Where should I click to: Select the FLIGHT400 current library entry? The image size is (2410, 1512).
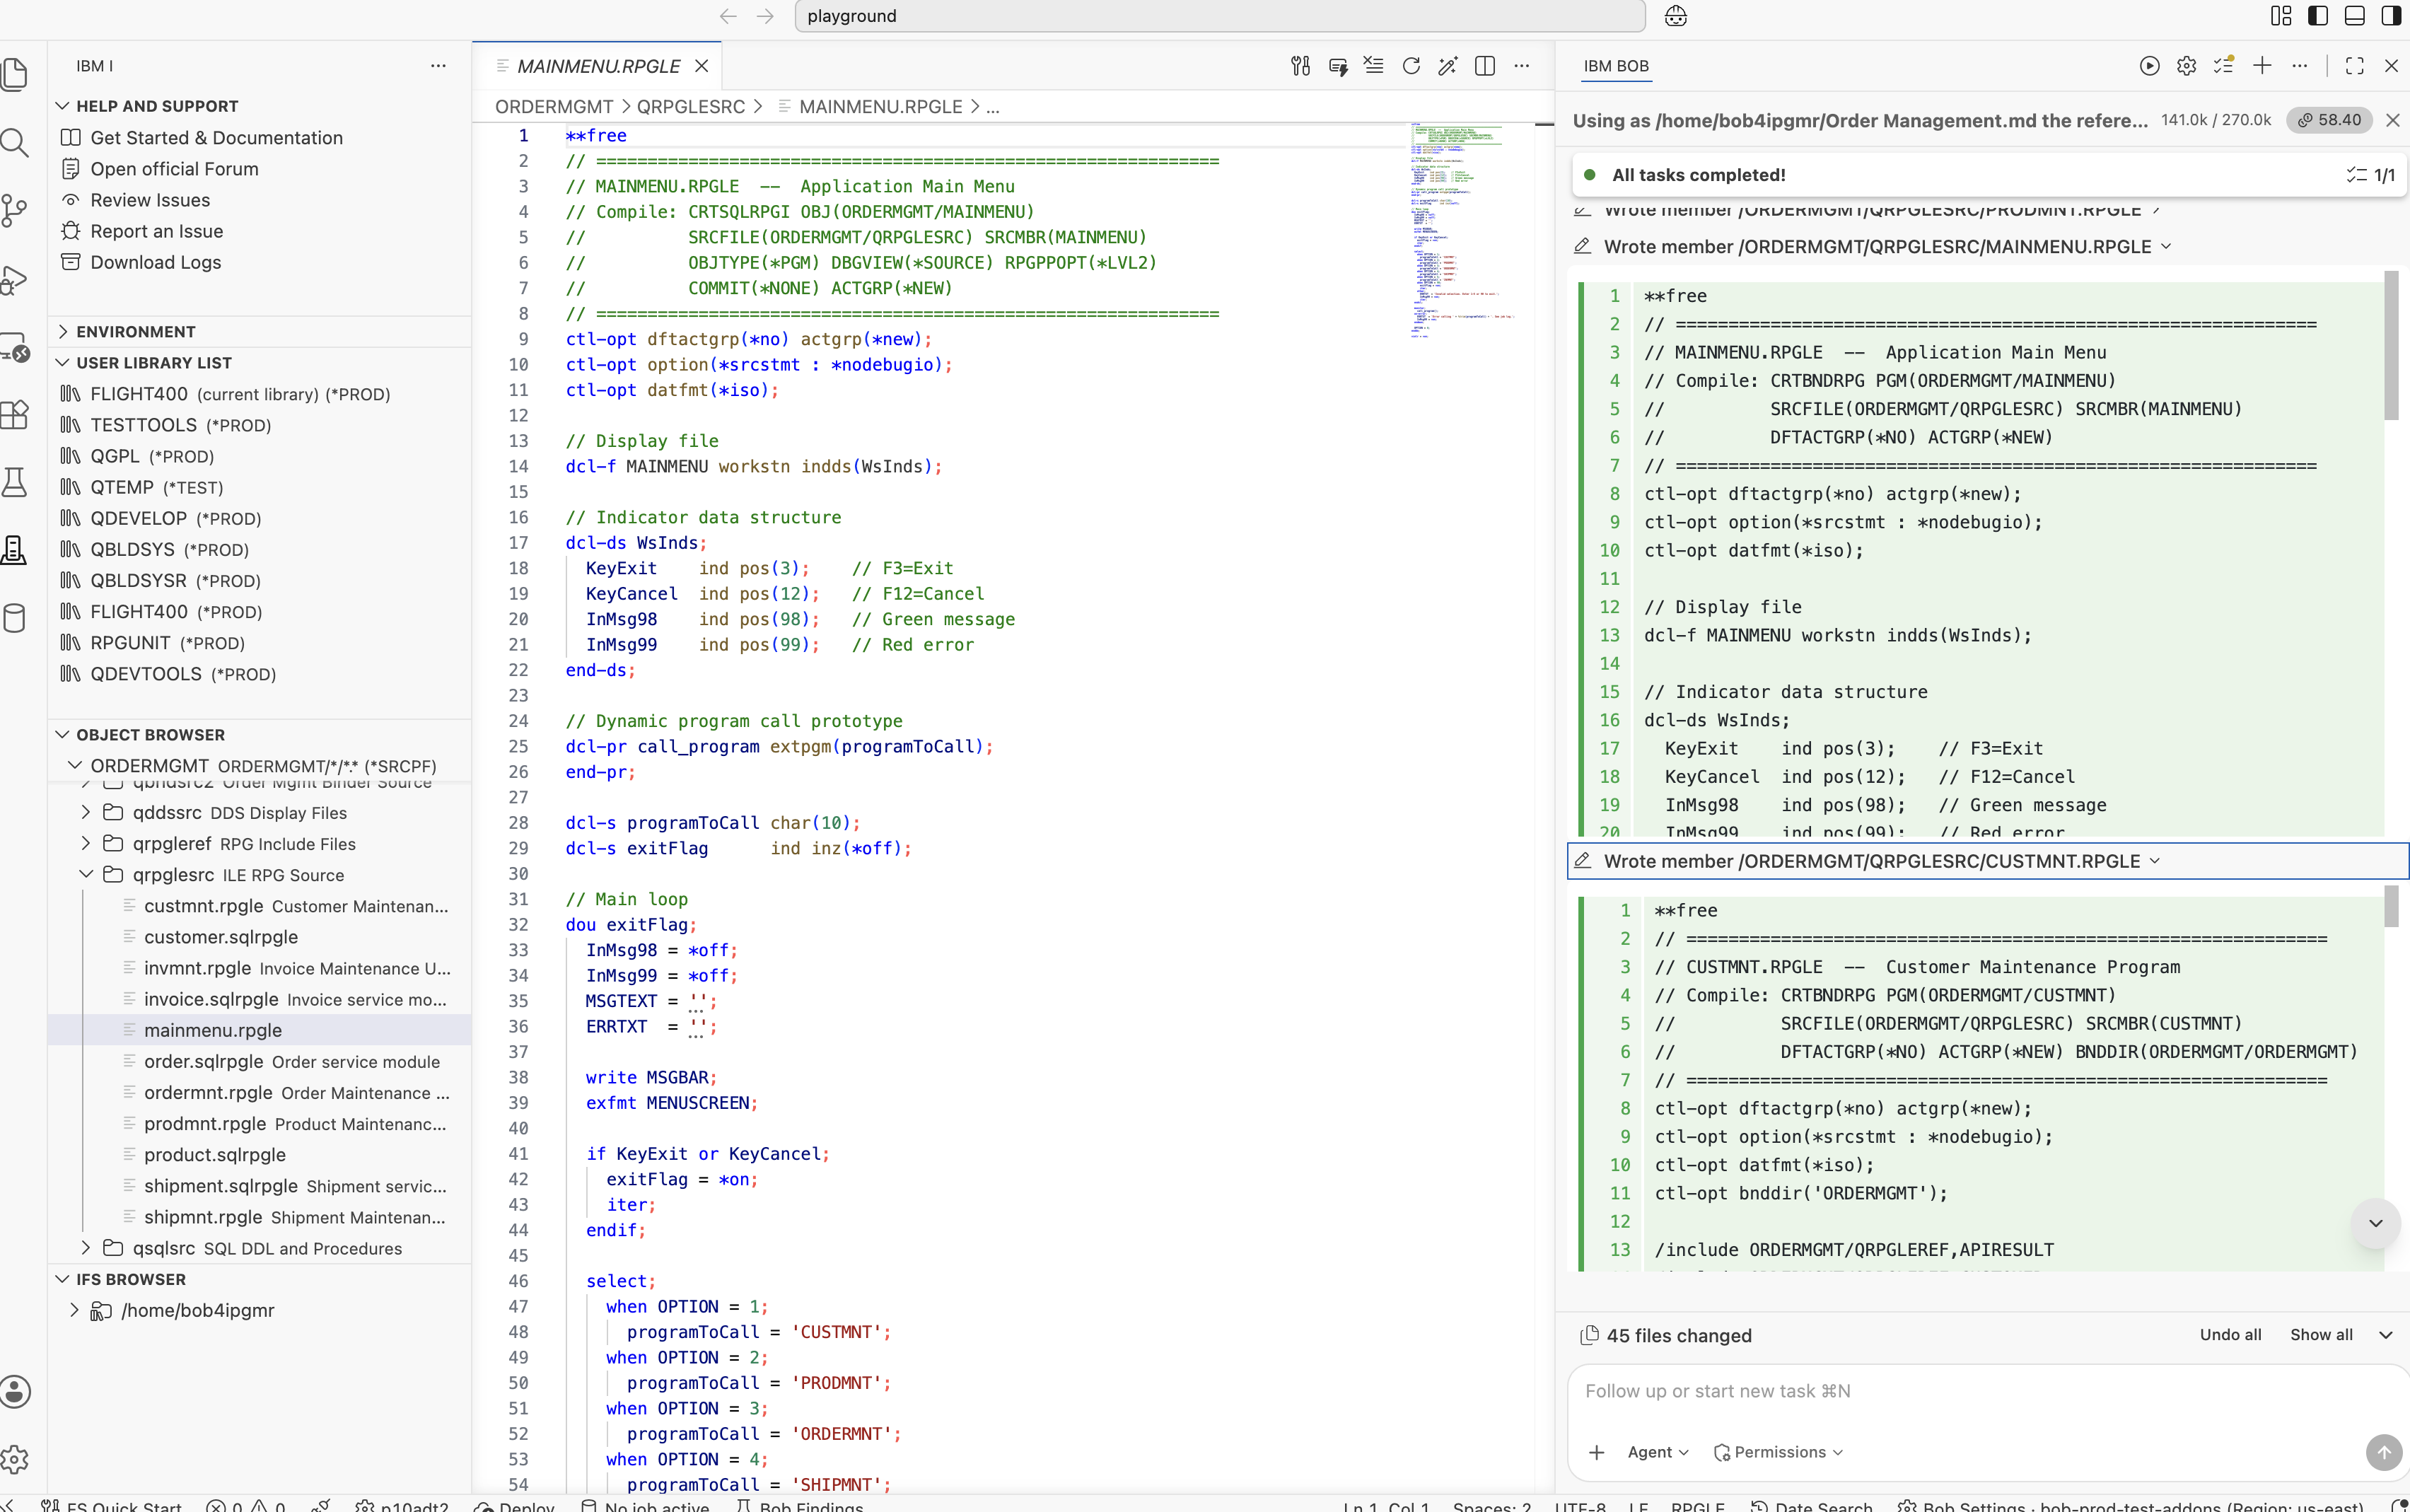[240, 394]
